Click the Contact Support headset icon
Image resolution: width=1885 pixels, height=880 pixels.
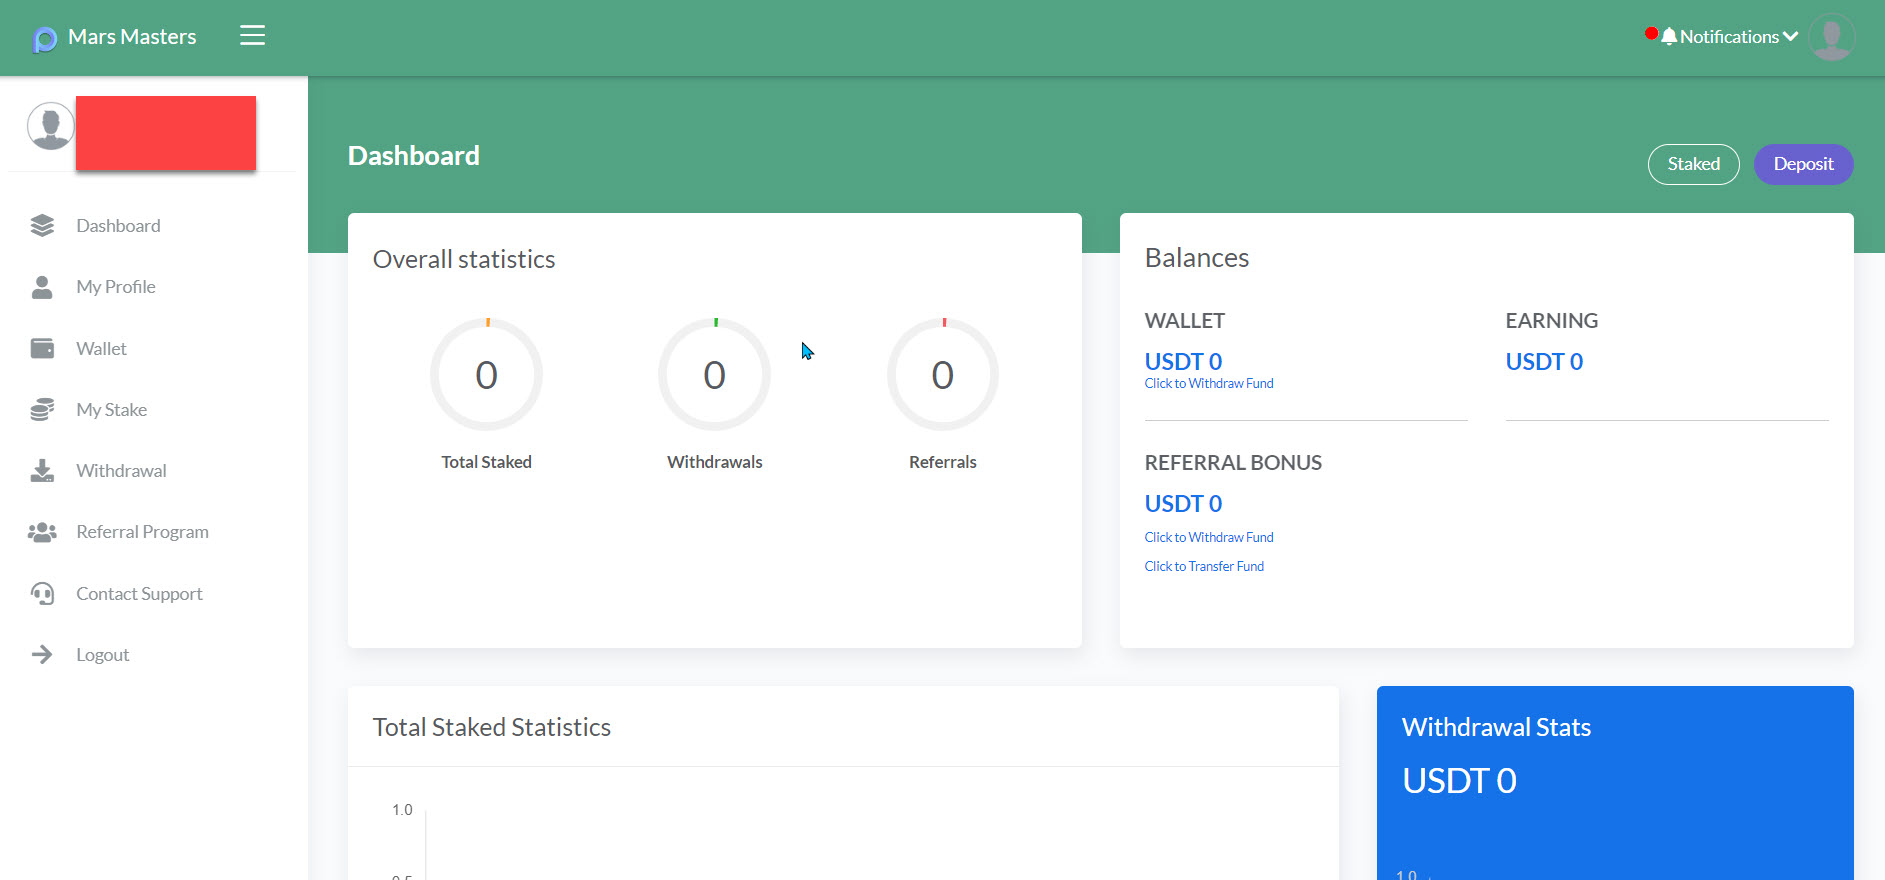[x=42, y=594]
